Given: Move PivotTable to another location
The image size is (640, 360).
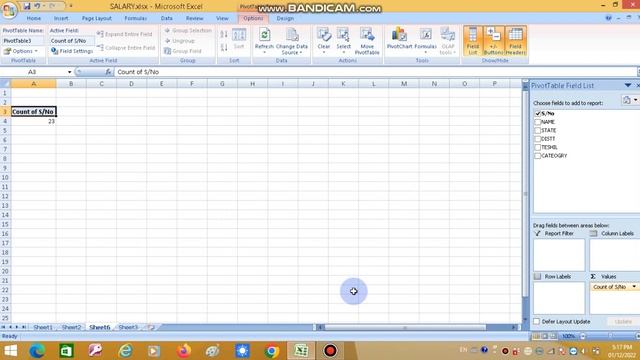Looking at the screenshot, I should 367,41.
